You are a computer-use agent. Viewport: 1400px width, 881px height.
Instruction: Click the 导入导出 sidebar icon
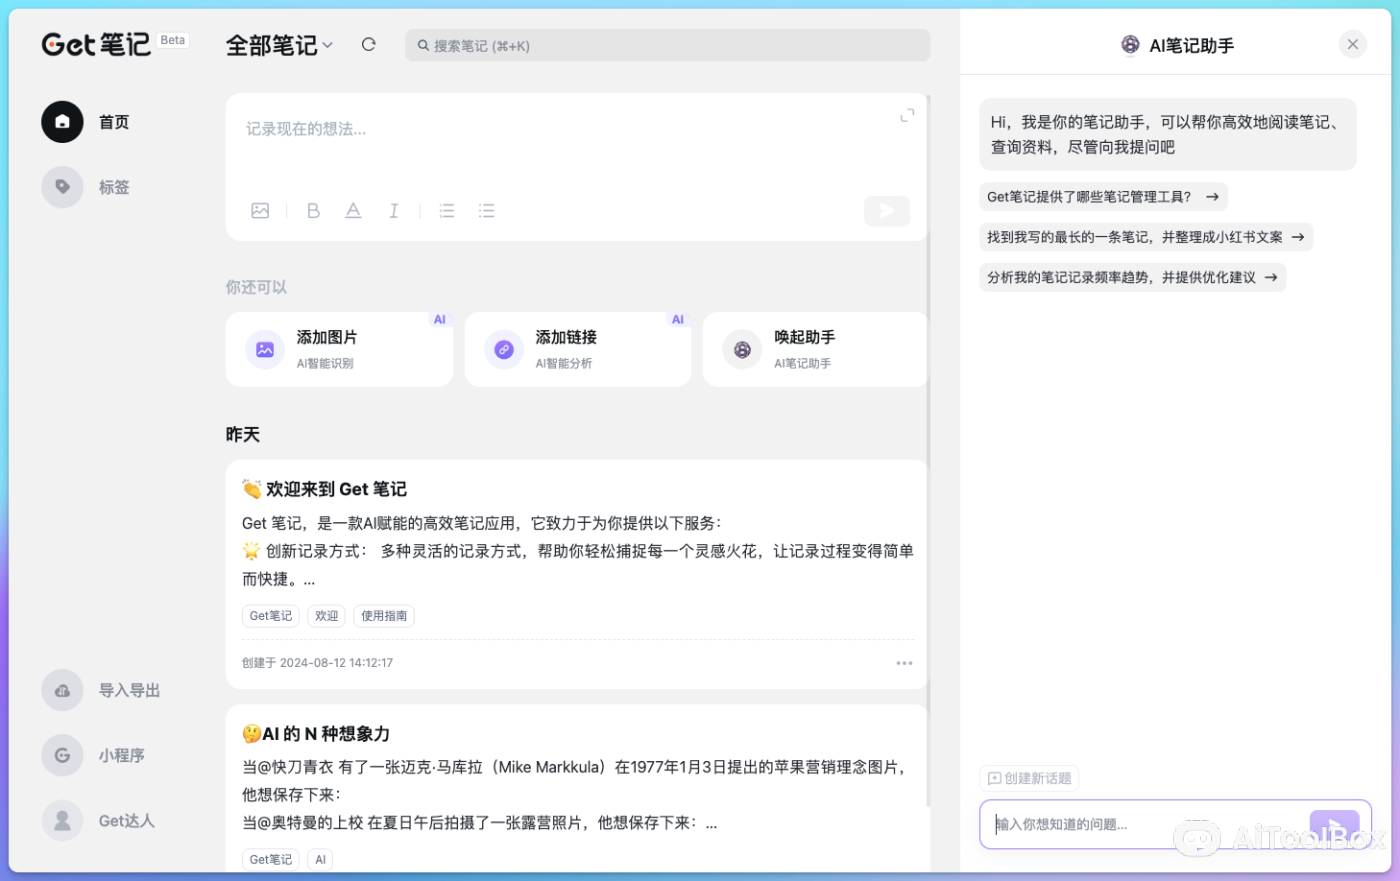click(62, 690)
